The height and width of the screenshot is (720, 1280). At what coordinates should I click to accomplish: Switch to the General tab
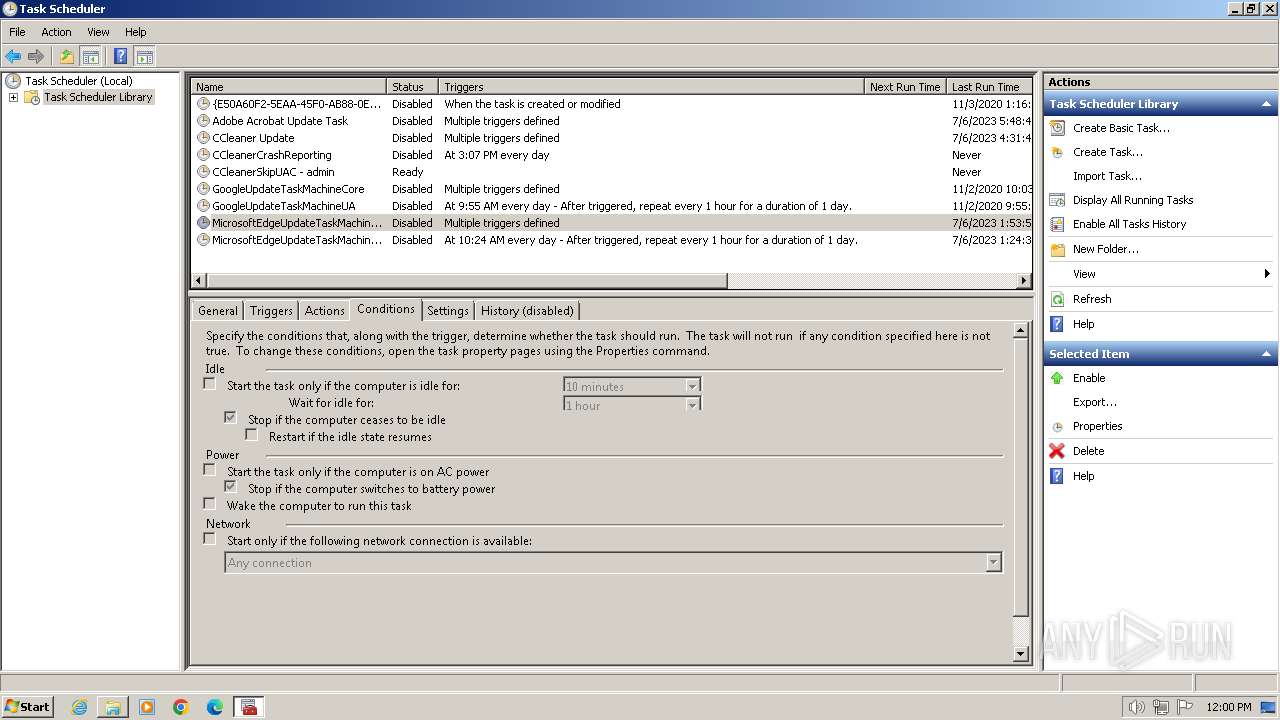(218, 311)
